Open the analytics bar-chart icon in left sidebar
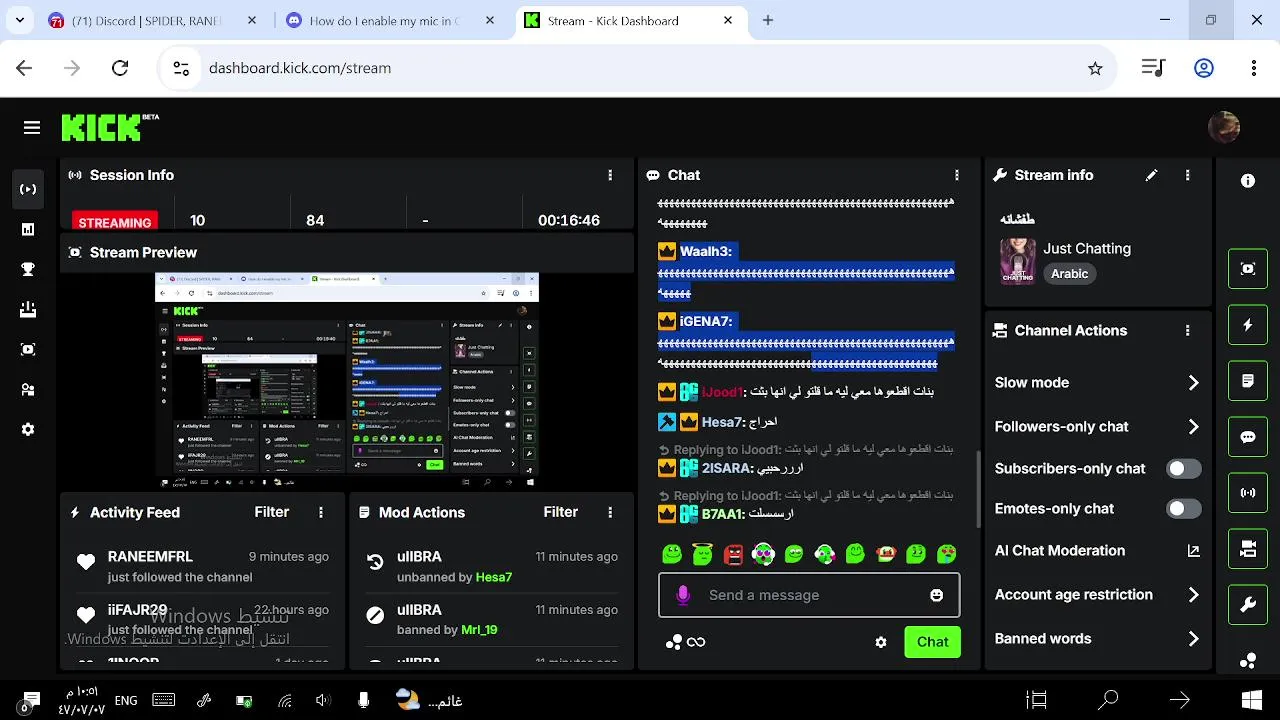The image size is (1280, 720). coord(28,229)
